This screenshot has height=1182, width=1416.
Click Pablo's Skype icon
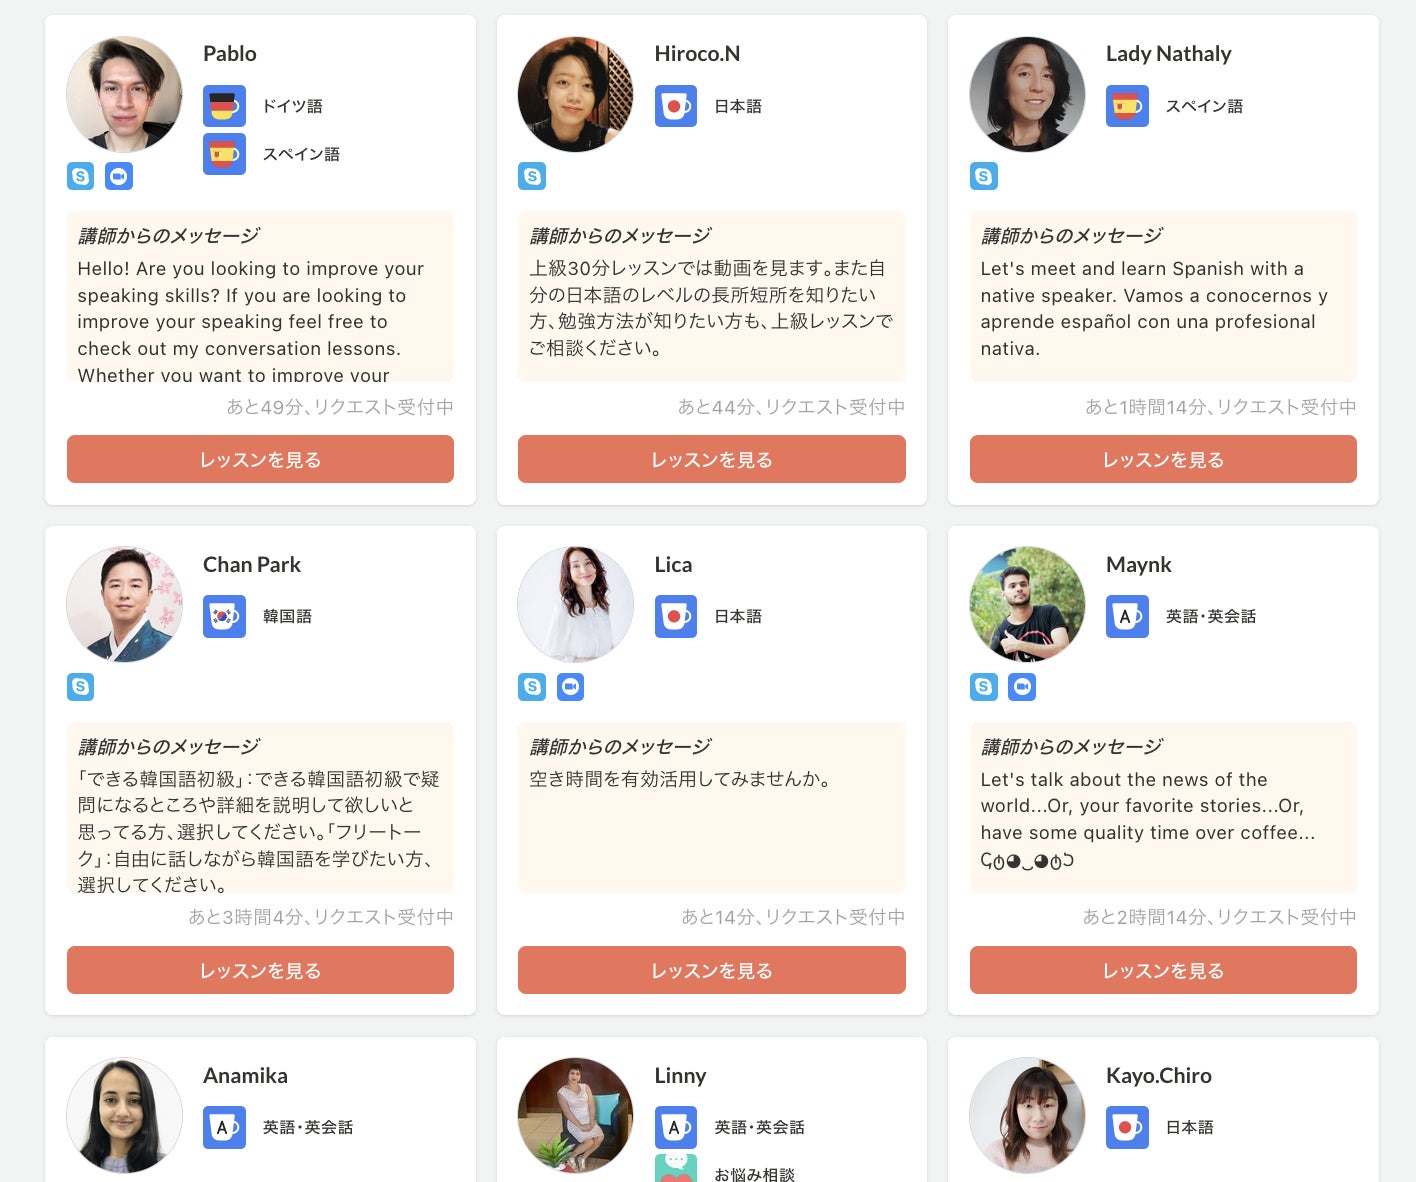coord(80,177)
